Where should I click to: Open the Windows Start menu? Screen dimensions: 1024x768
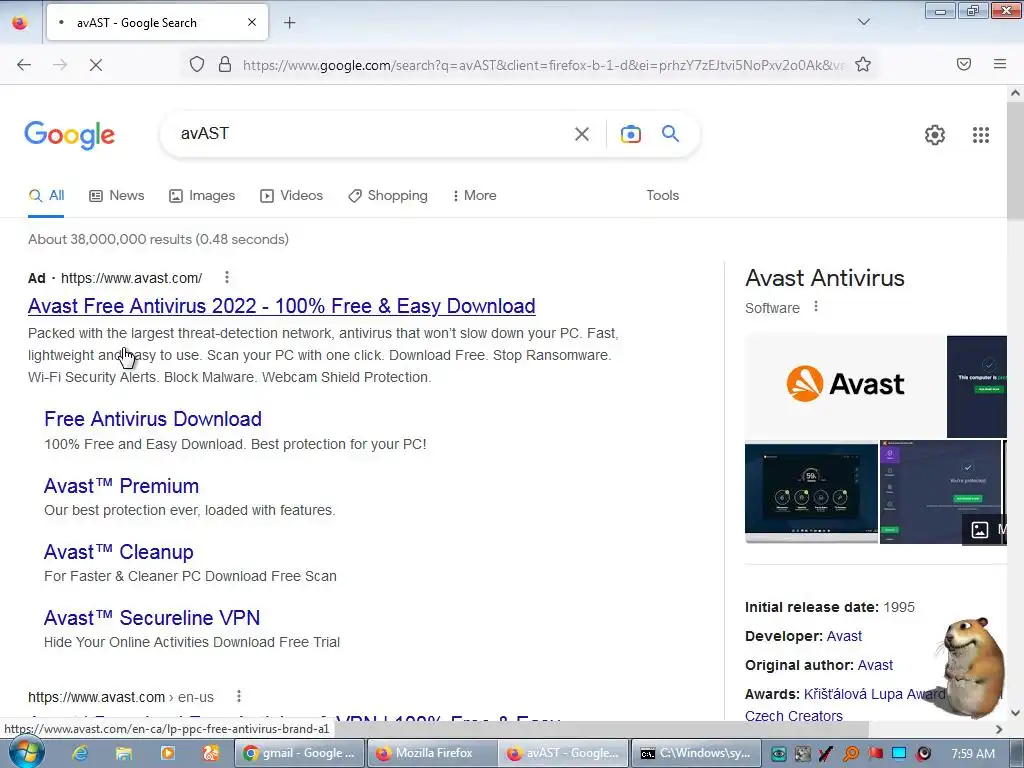pyautogui.click(x=26, y=753)
